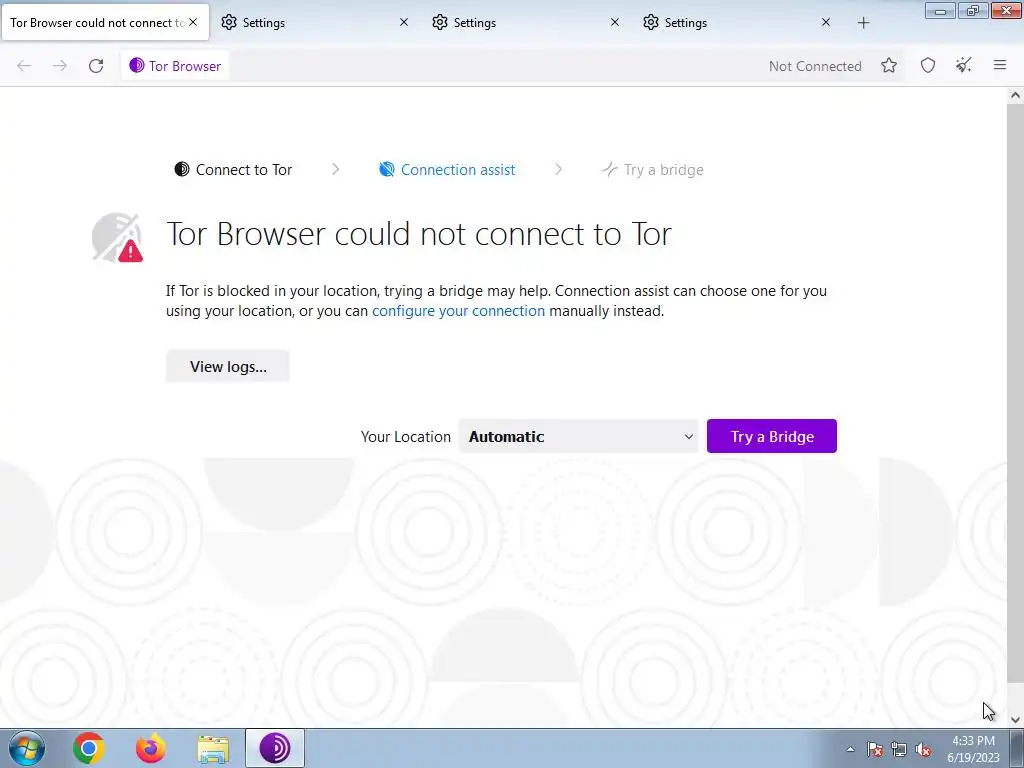Open a new tab with plus button
This screenshot has height=768, width=1024.
tap(863, 23)
